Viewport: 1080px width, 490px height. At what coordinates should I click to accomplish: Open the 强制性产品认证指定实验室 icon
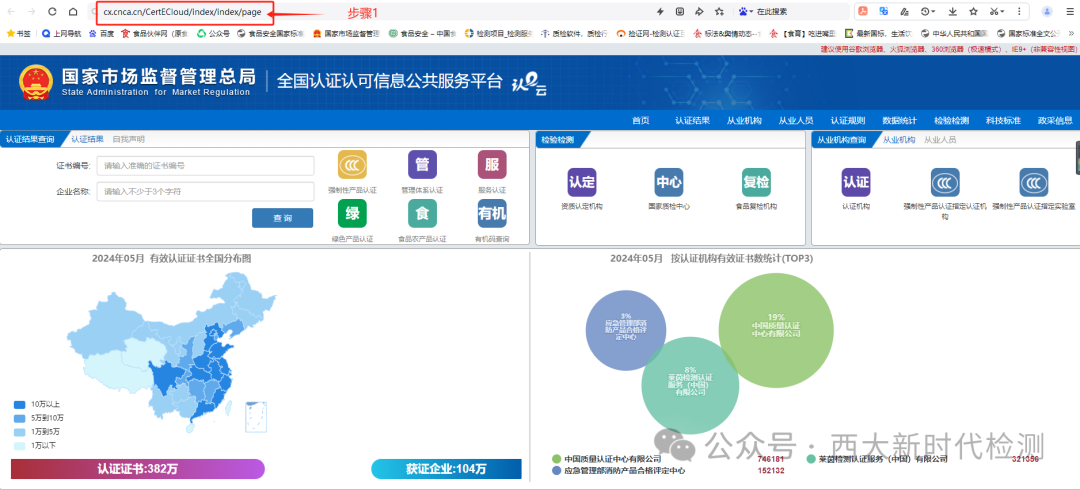point(1034,183)
